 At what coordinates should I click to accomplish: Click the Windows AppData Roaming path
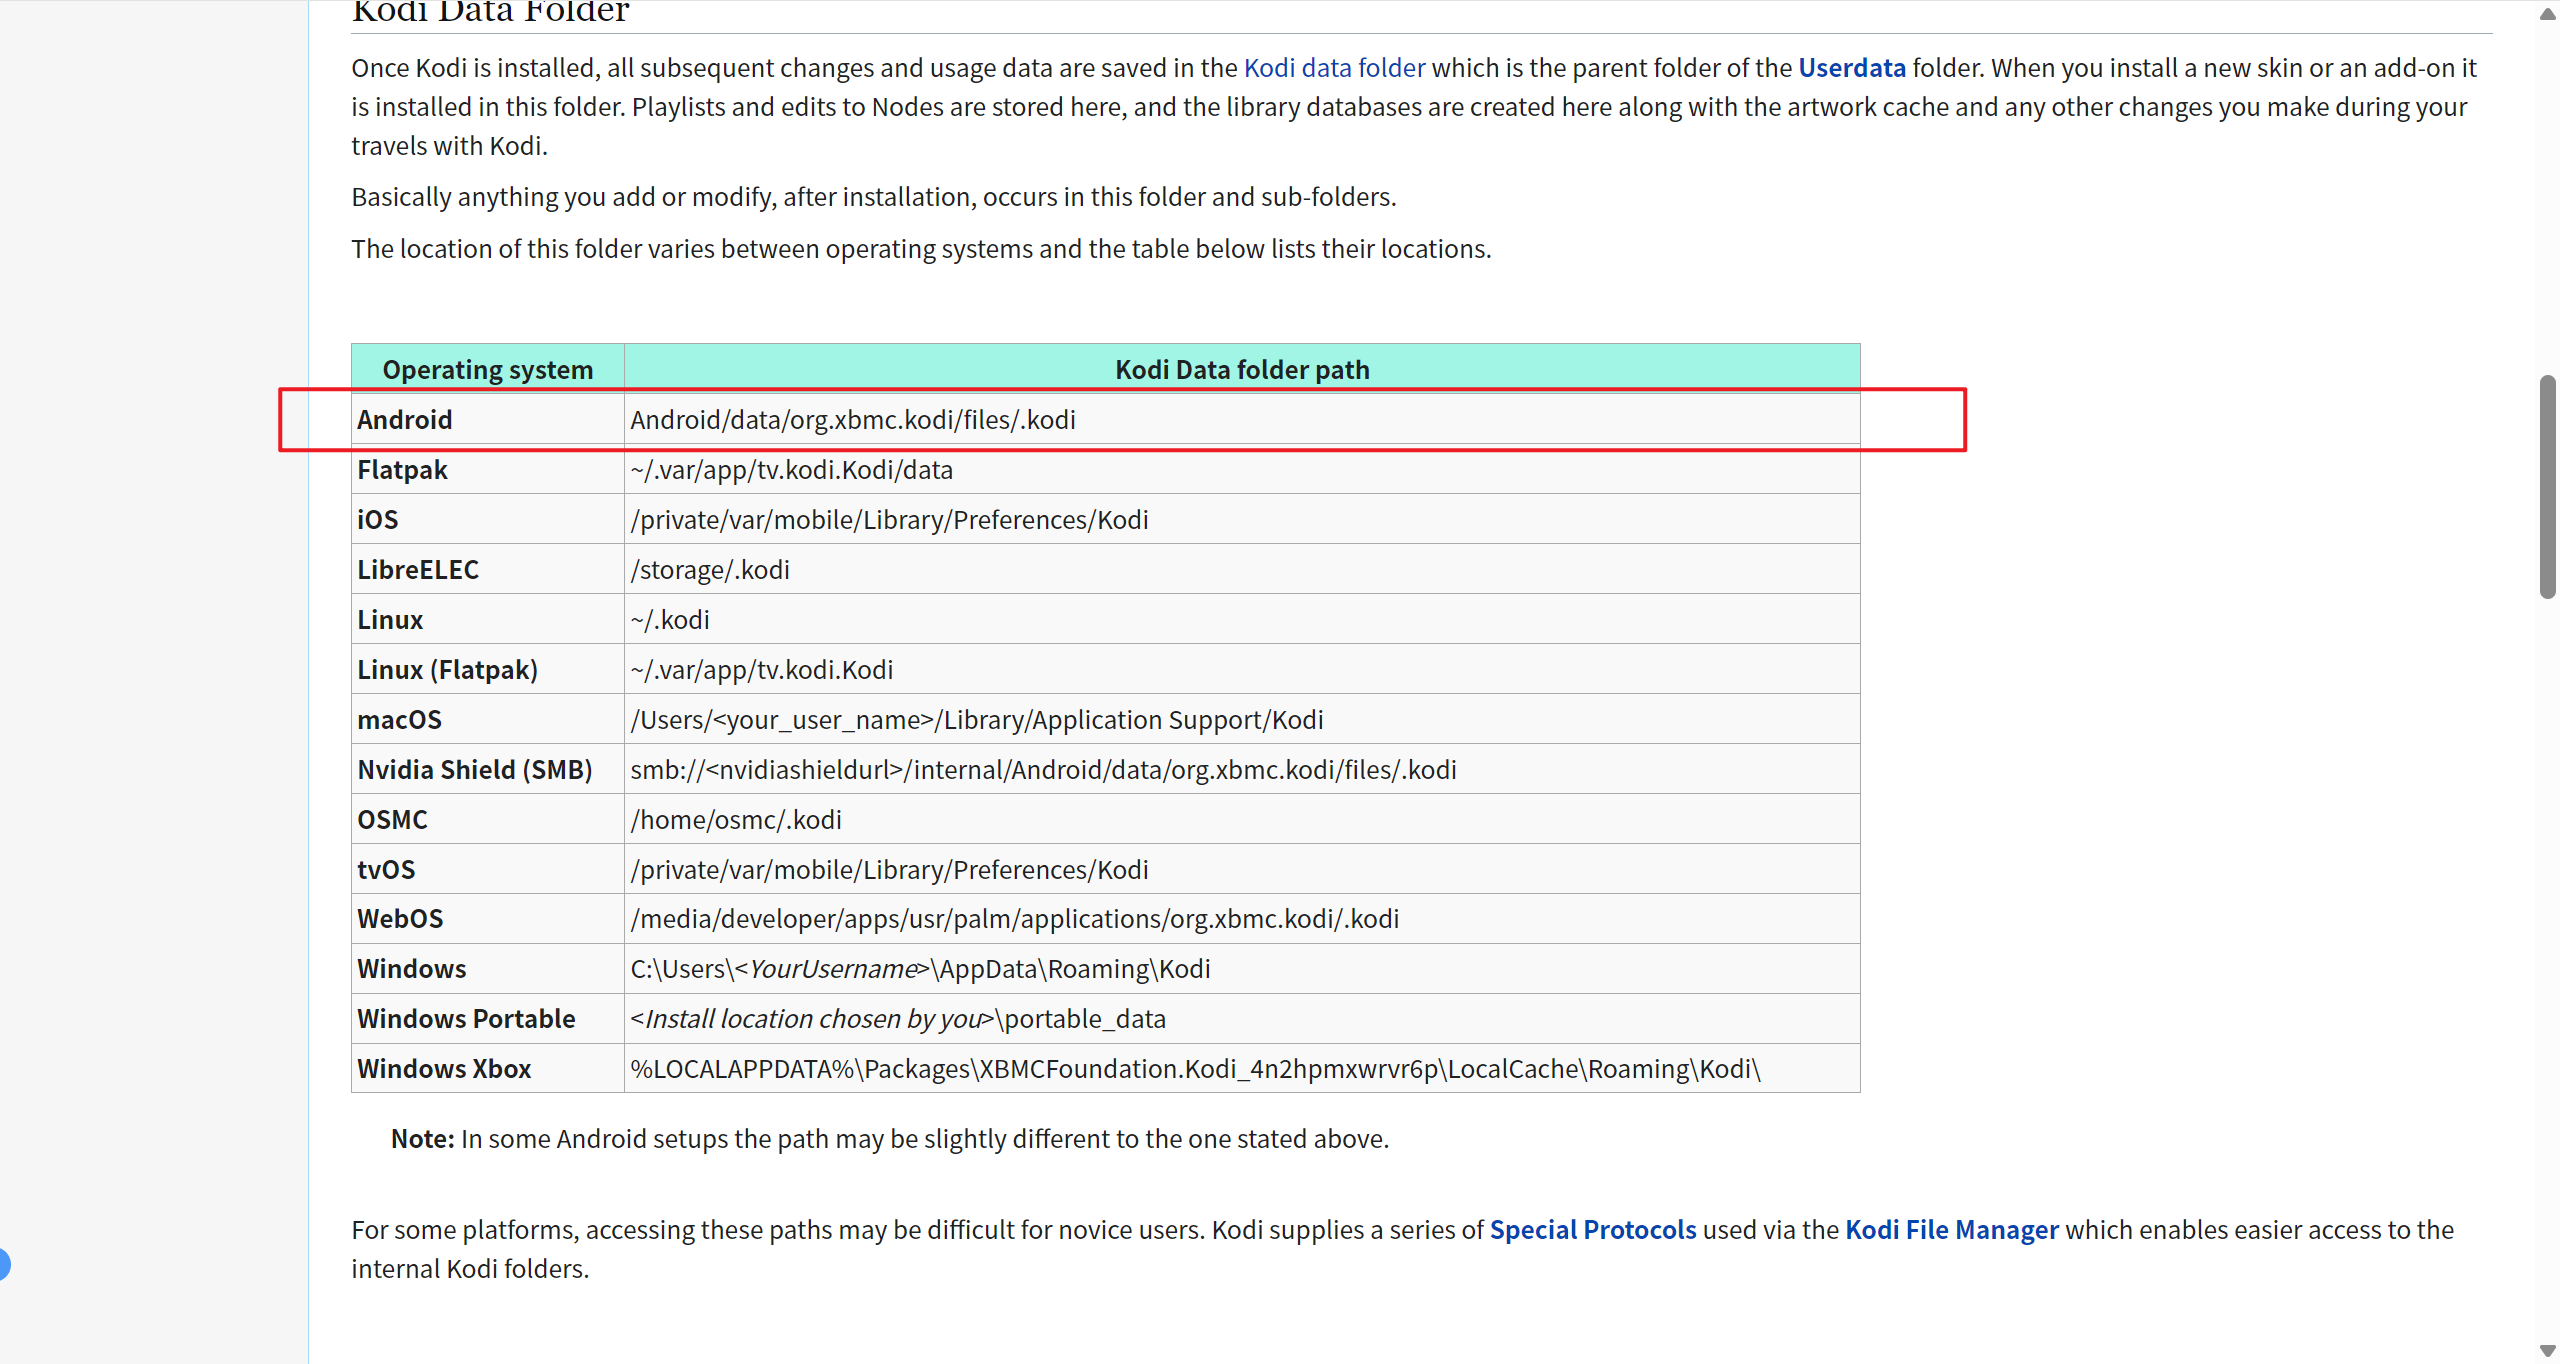coord(919,968)
